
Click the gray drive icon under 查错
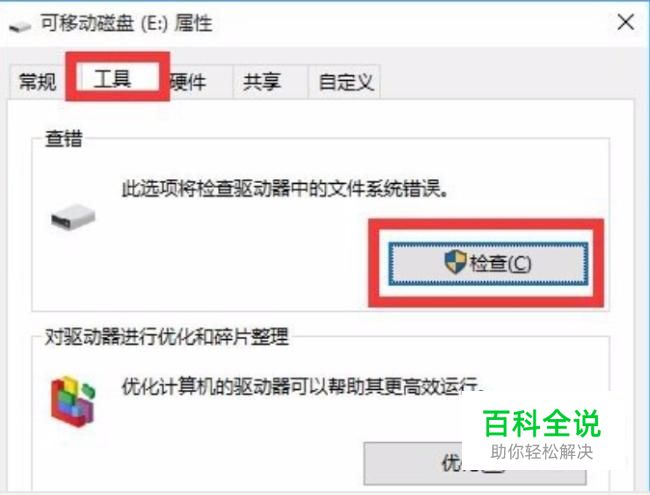(73, 216)
